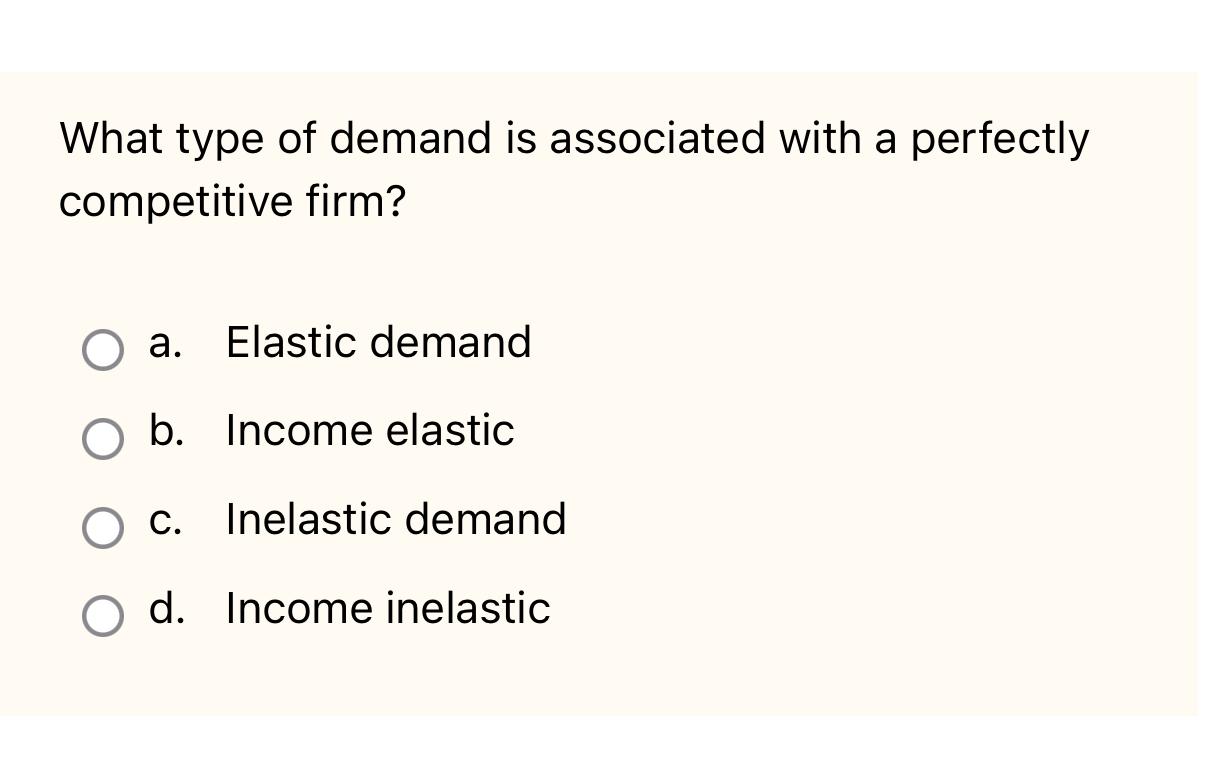Select radio button for option d

coord(103,615)
